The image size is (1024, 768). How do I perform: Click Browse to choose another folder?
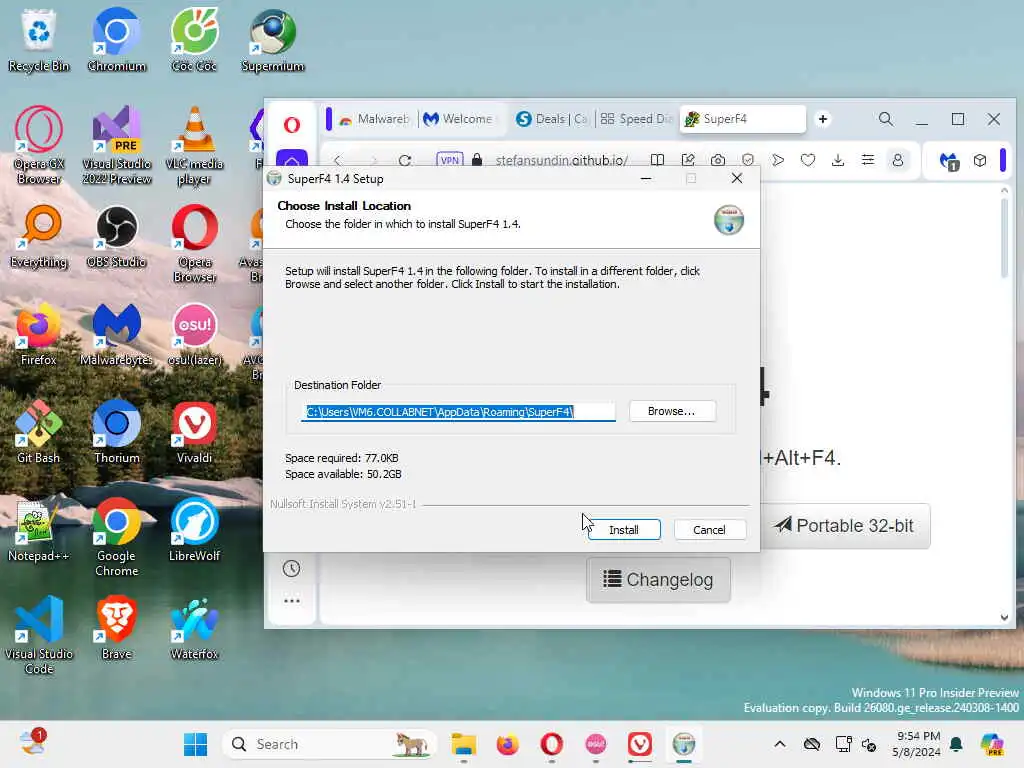[x=672, y=411]
